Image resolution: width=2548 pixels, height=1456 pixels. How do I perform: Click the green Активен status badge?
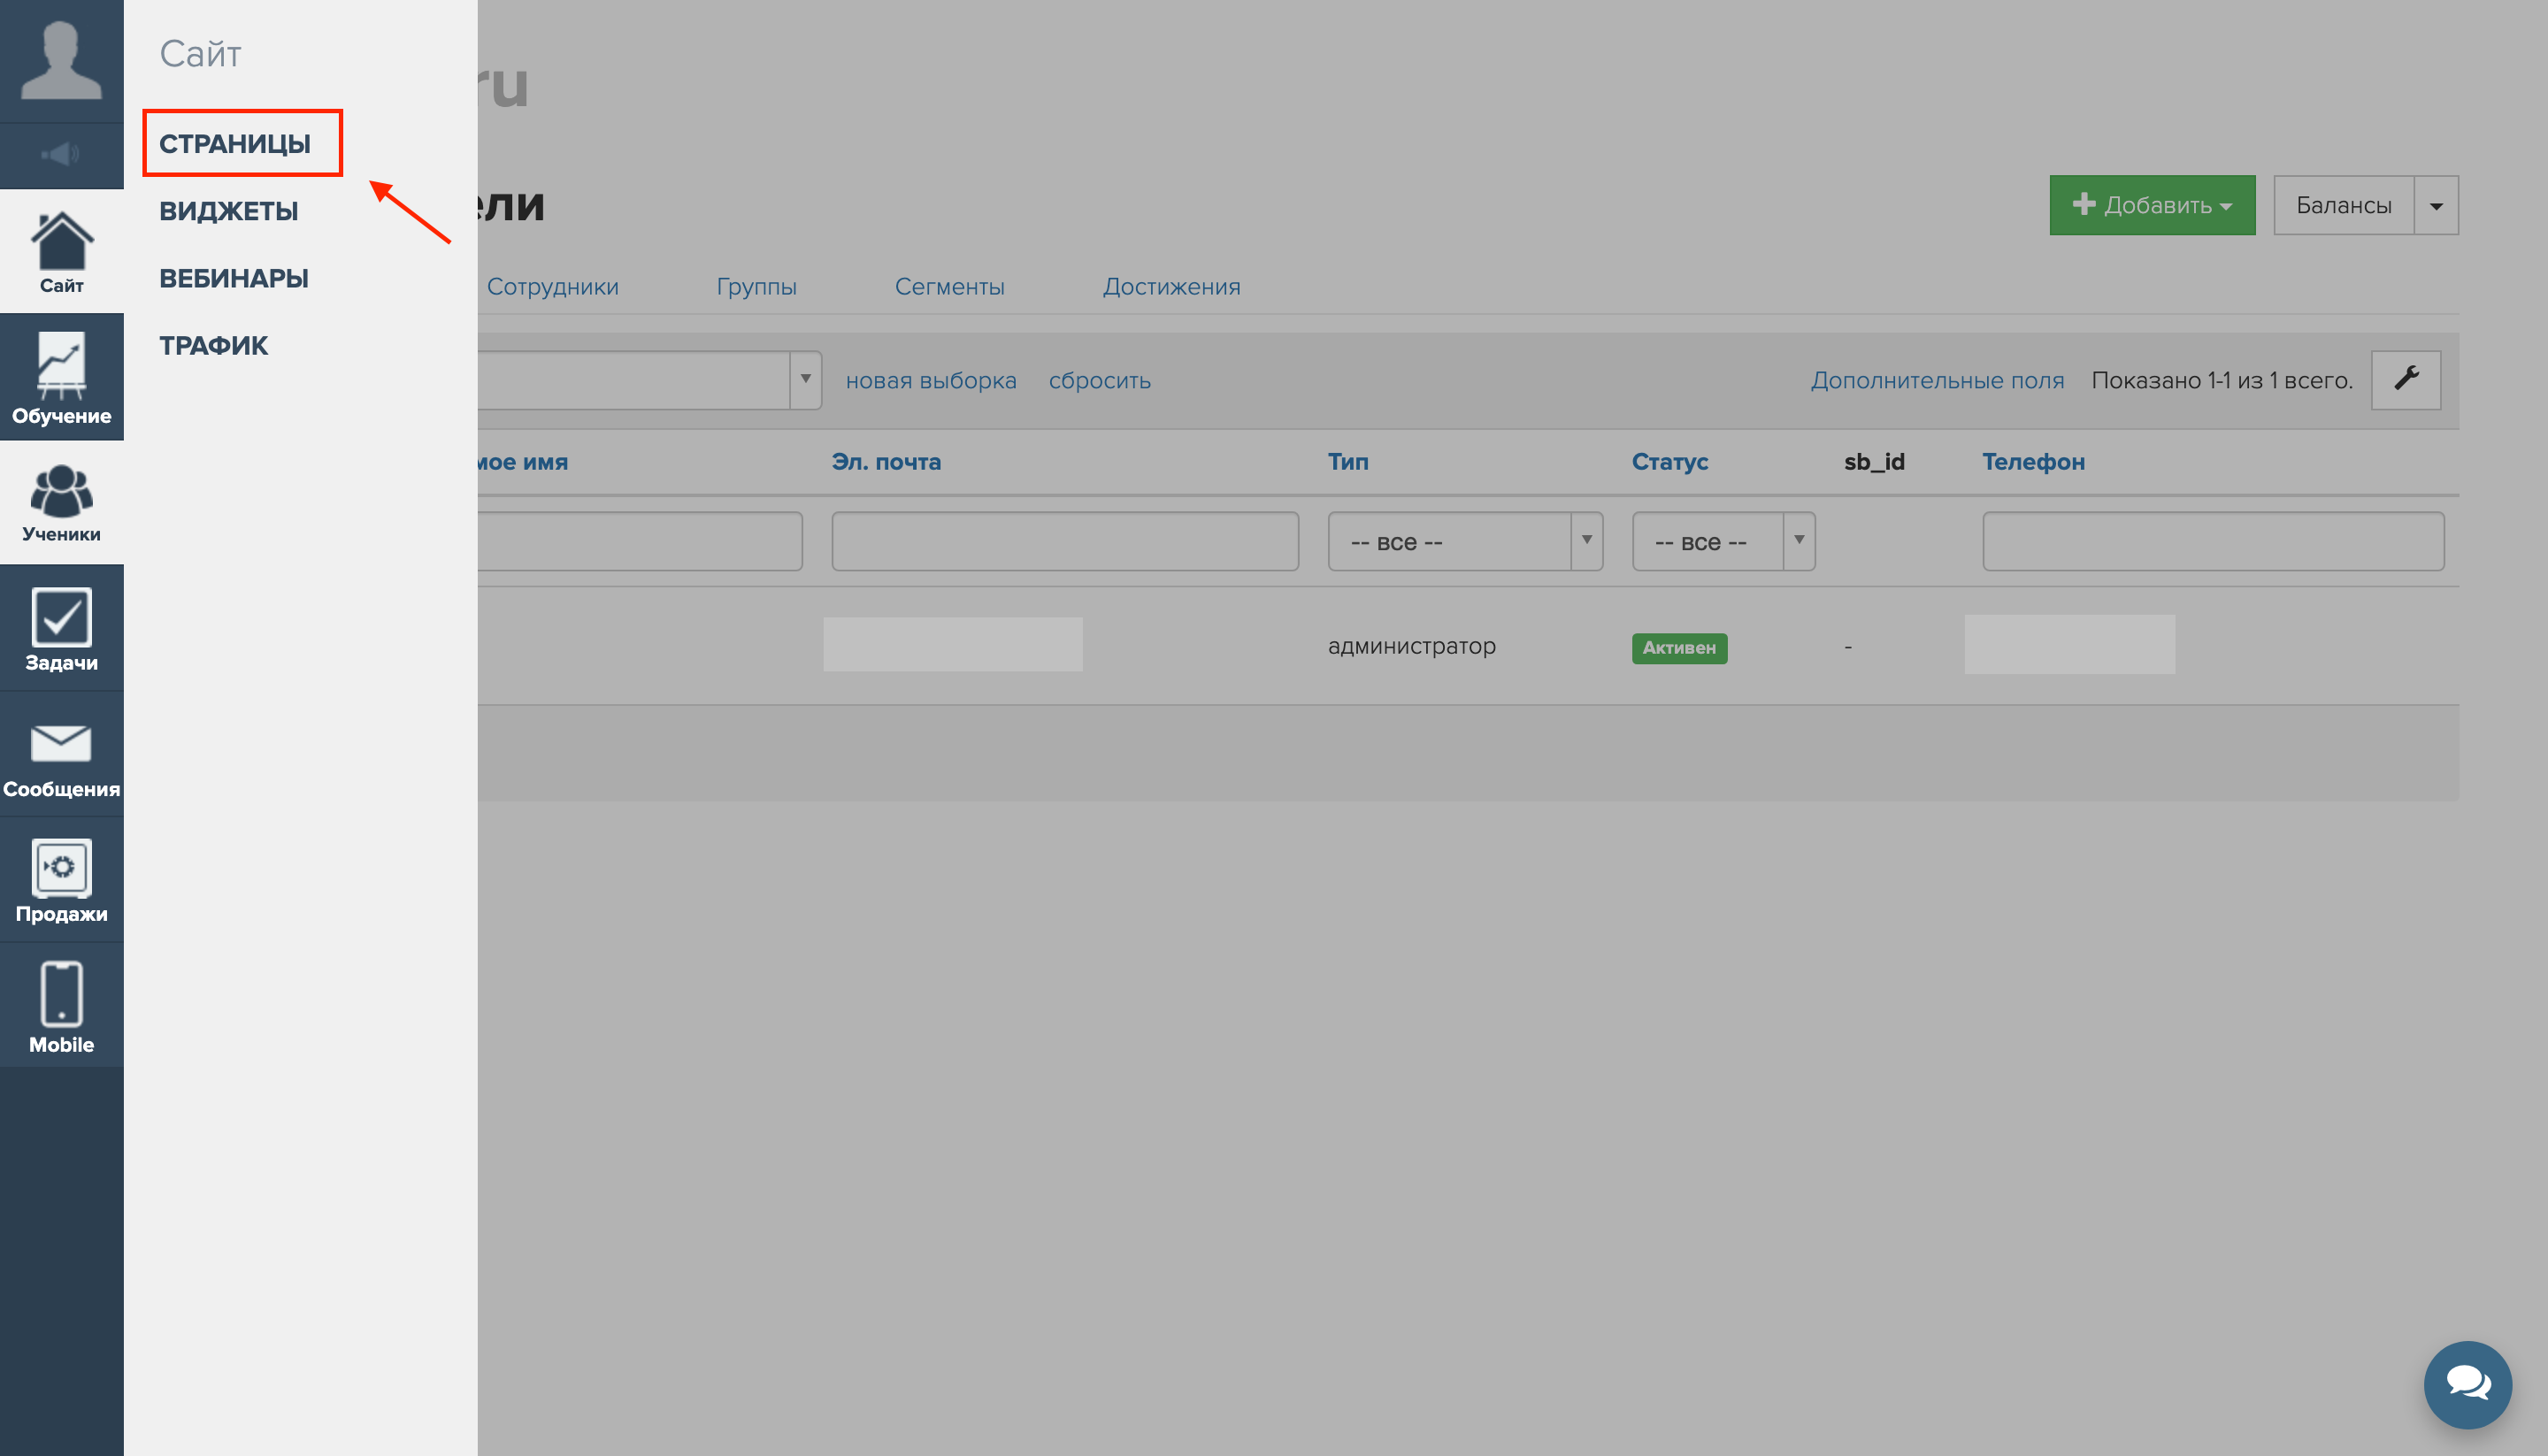[1678, 648]
